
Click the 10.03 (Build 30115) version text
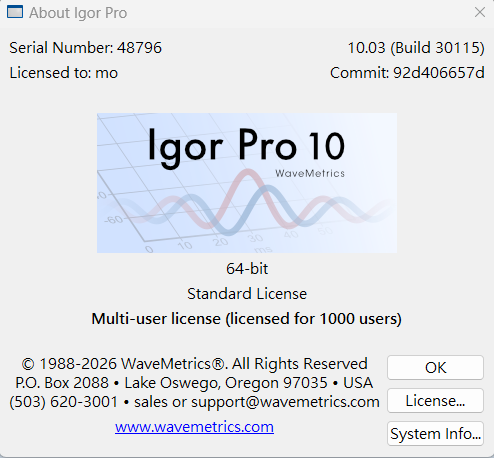tap(416, 48)
